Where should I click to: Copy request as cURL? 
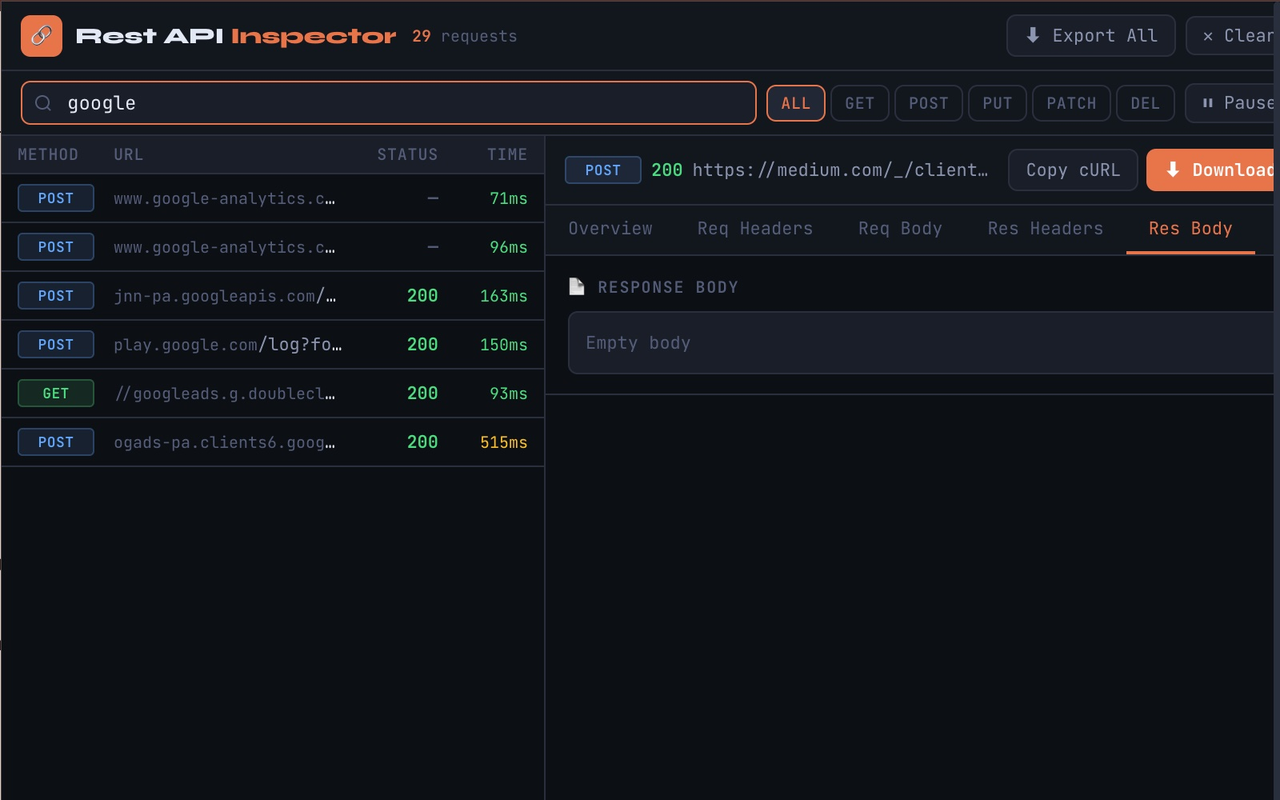pyautogui.click(x=1072, y=170)
